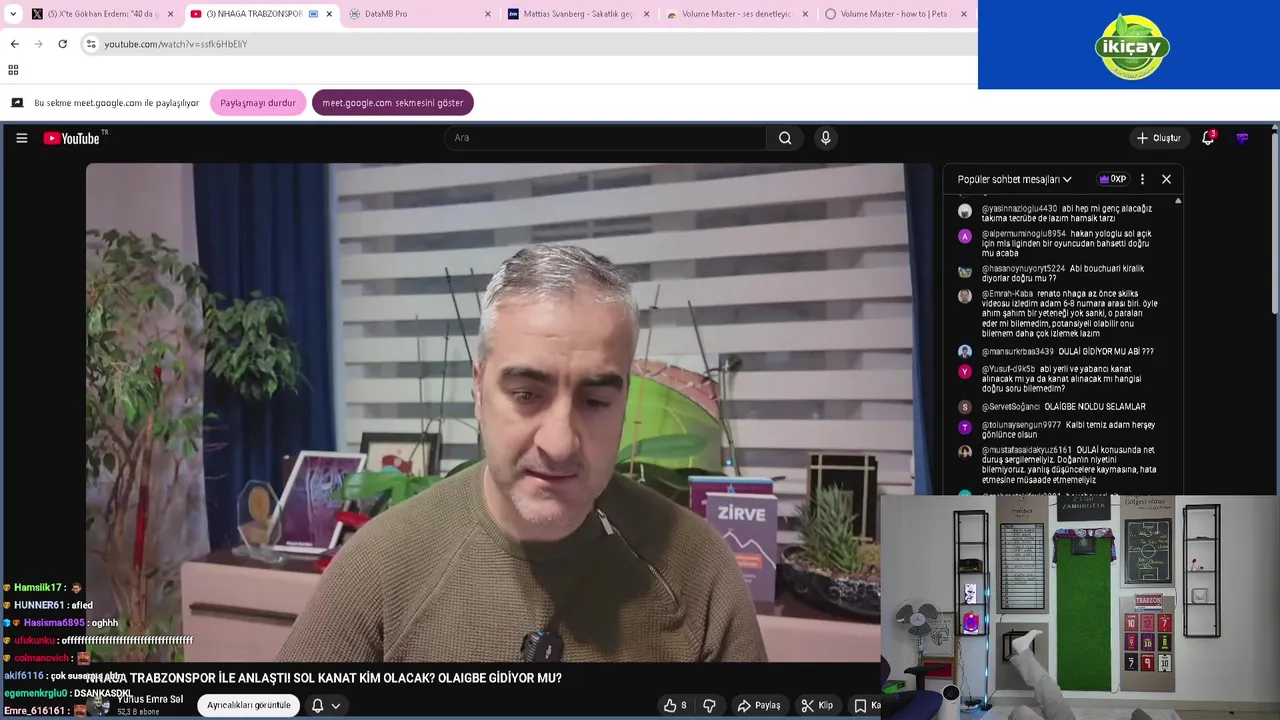
Task: Close the X'te Gökhan Erdem tab
Action: click(170, 14)
